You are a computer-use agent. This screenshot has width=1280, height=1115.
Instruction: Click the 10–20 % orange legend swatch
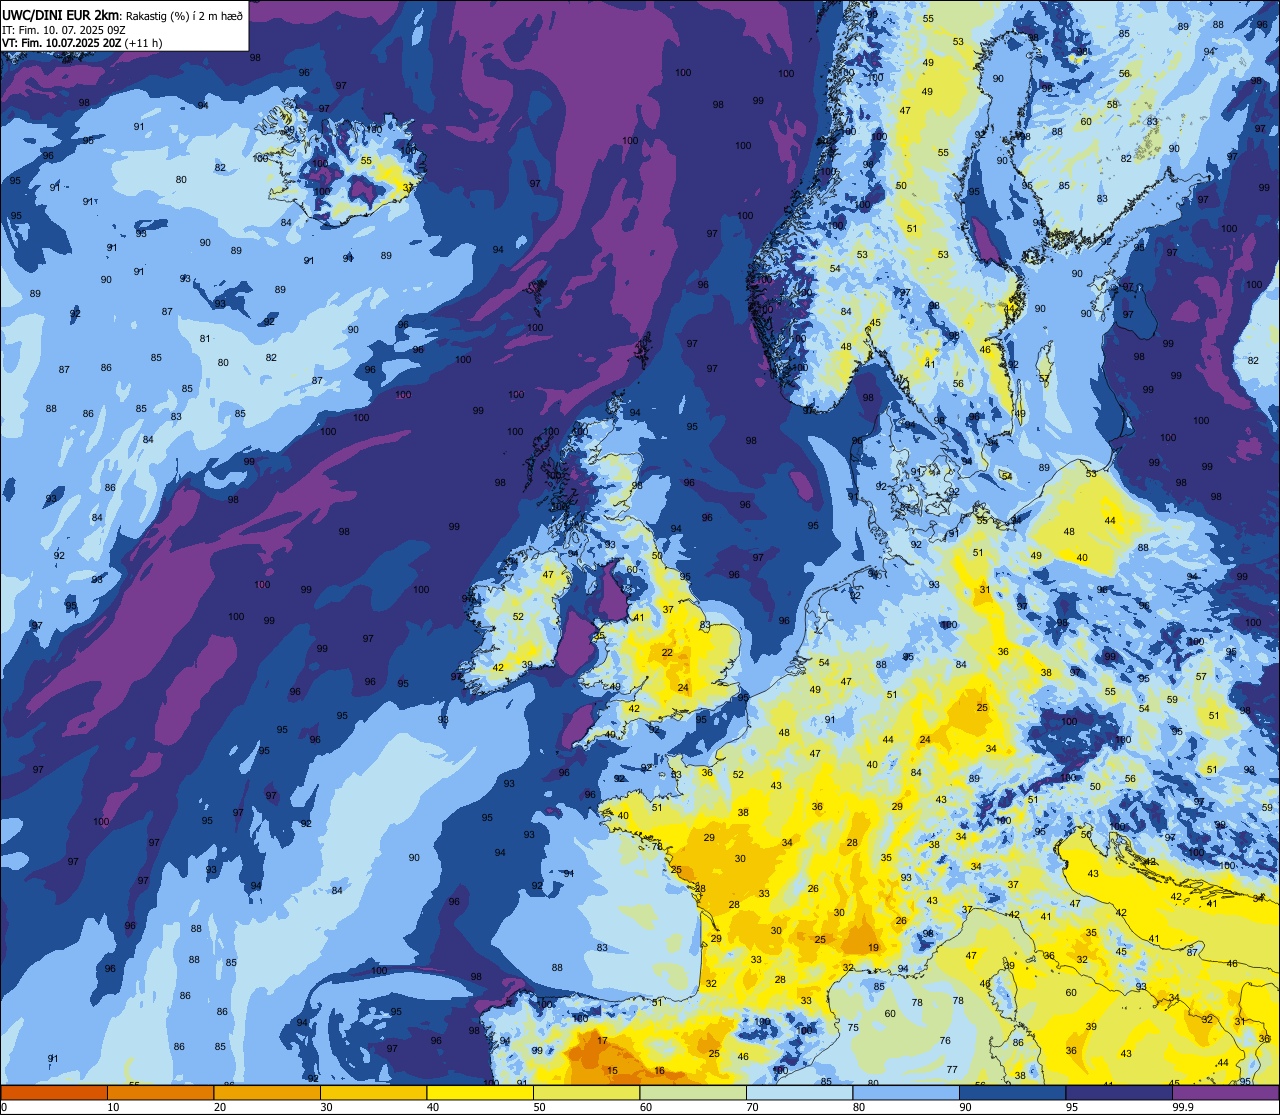[x=160, y=1092]
